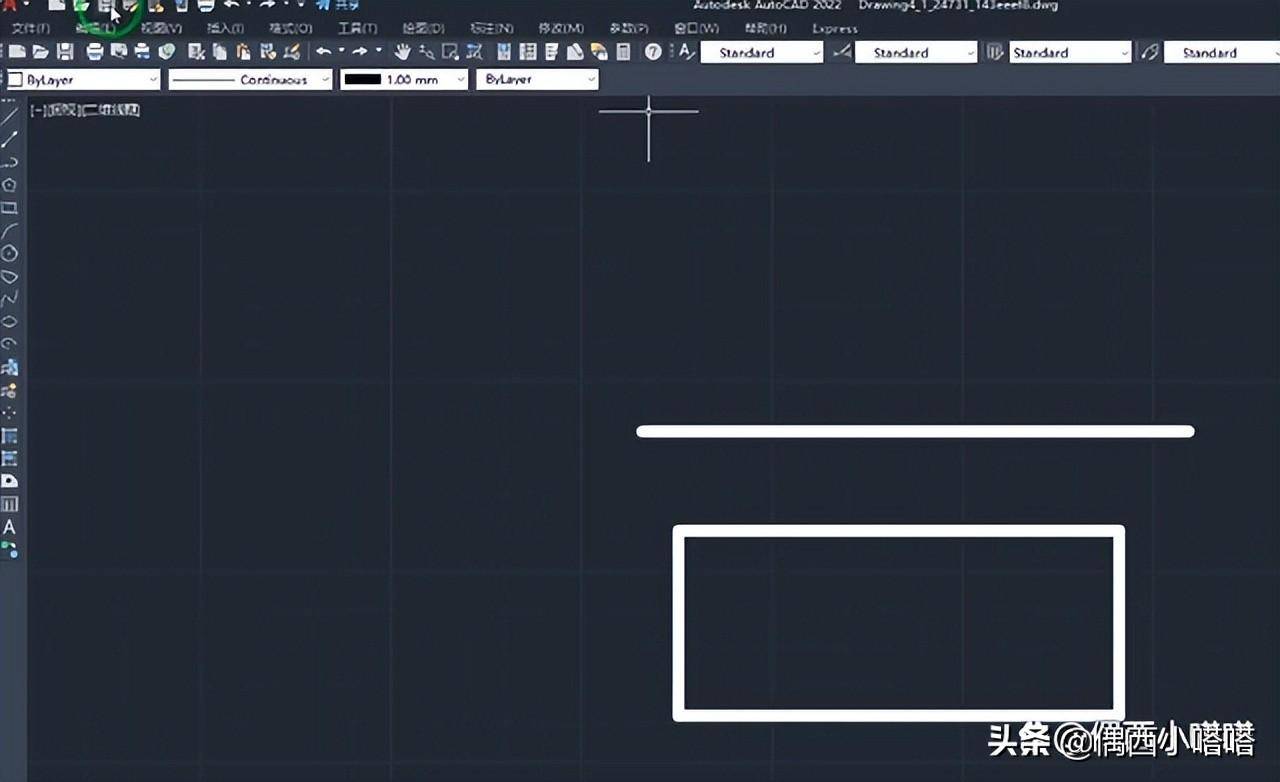Select the Construction Line tool
The image size is (1280, 782).
[10, 138]
